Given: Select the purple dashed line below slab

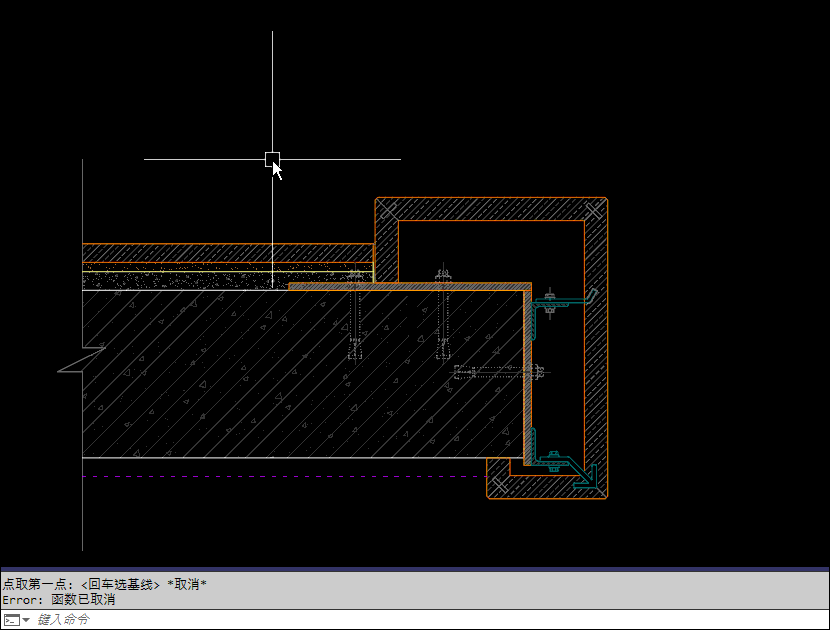Looking at the screenshot, I should (285, 476).
